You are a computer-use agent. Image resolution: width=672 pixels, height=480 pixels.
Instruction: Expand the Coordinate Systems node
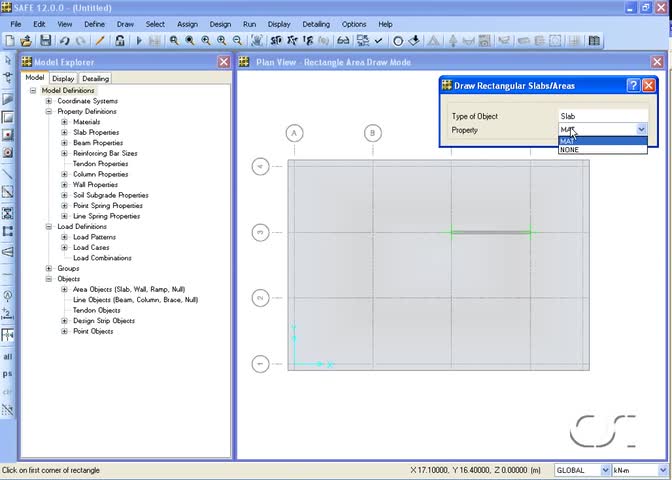click(49, 101)
